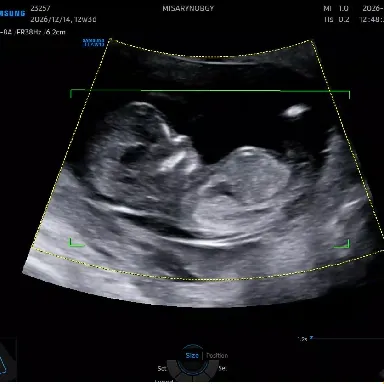This screenshot has width=384, height=384.
Task: Click the zoom slider at bottom right
Action: point(347,338)
